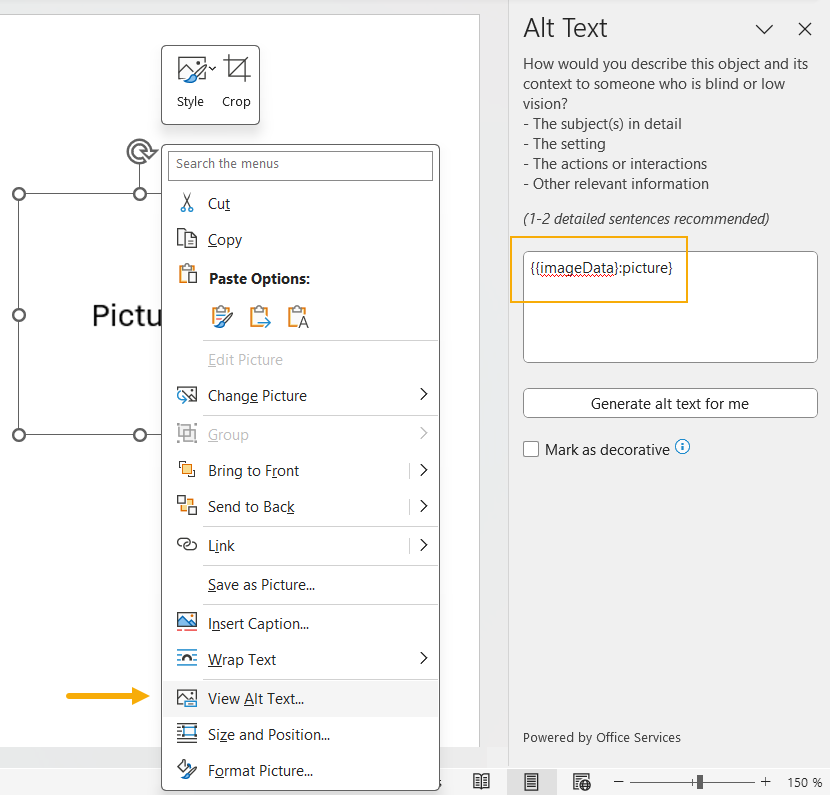Open the picture Style gallery
This screenshot has height=795, width=830.
point(190,83)
